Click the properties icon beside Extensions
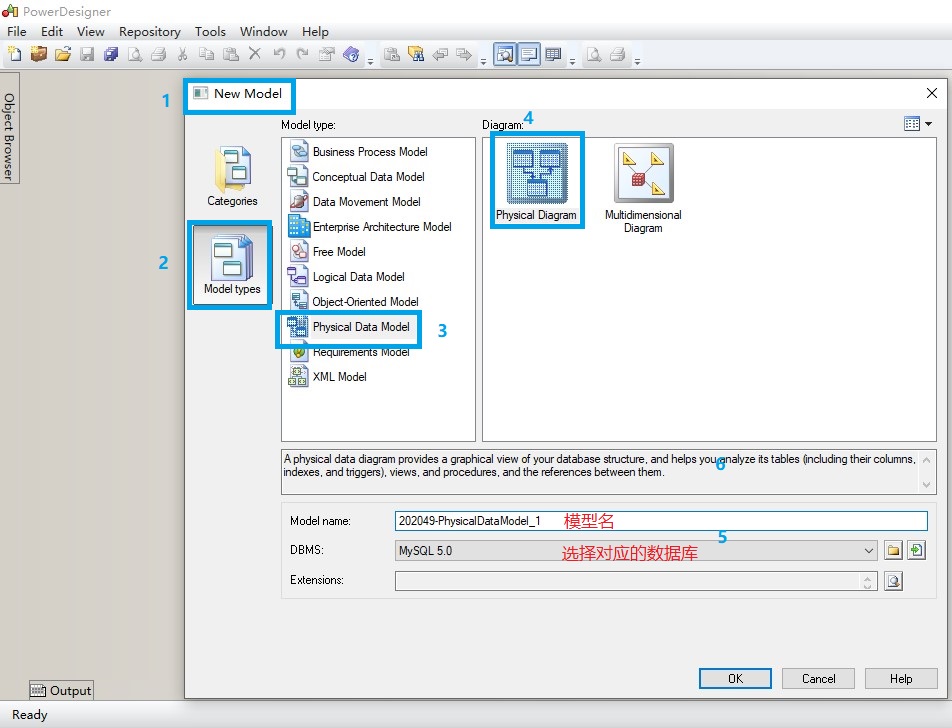 [893, 581]
